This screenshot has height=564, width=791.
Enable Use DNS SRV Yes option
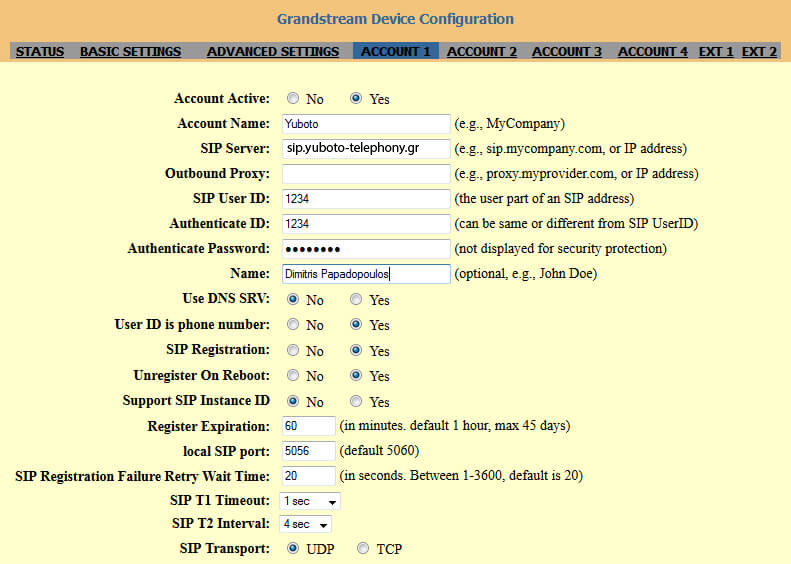click(357, 299)
